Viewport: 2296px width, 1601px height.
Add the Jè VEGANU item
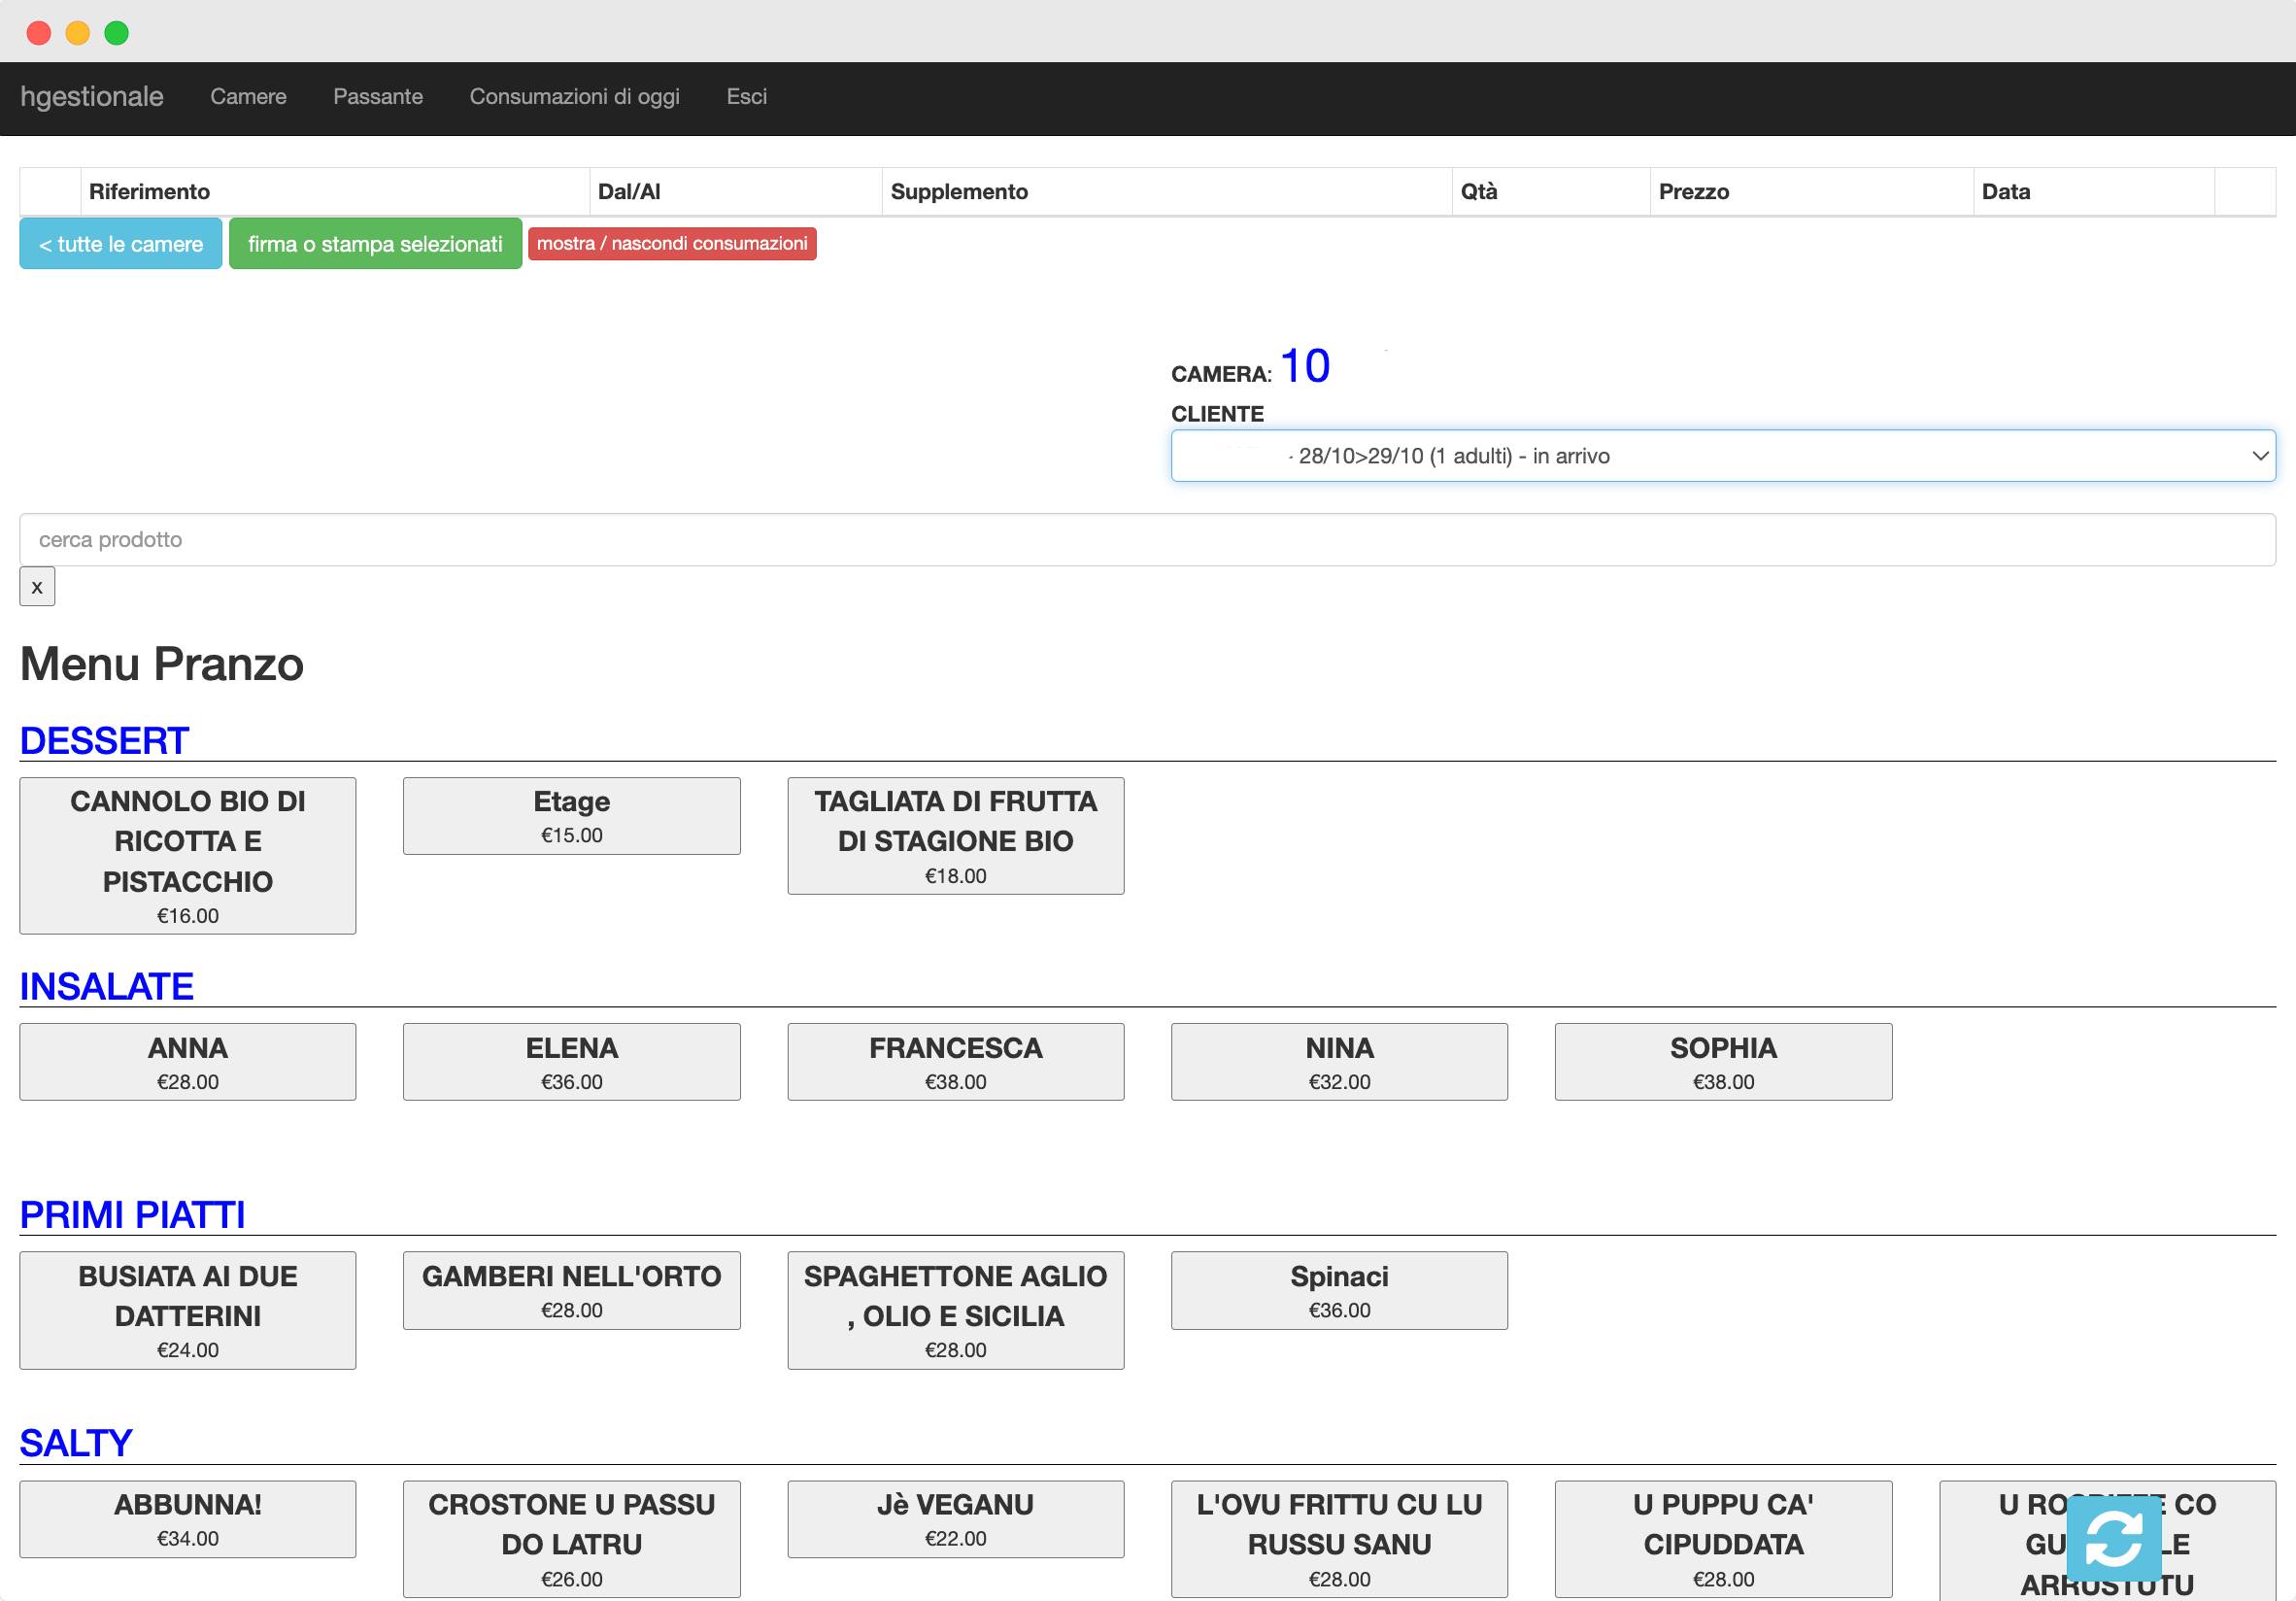(956, 1519)
